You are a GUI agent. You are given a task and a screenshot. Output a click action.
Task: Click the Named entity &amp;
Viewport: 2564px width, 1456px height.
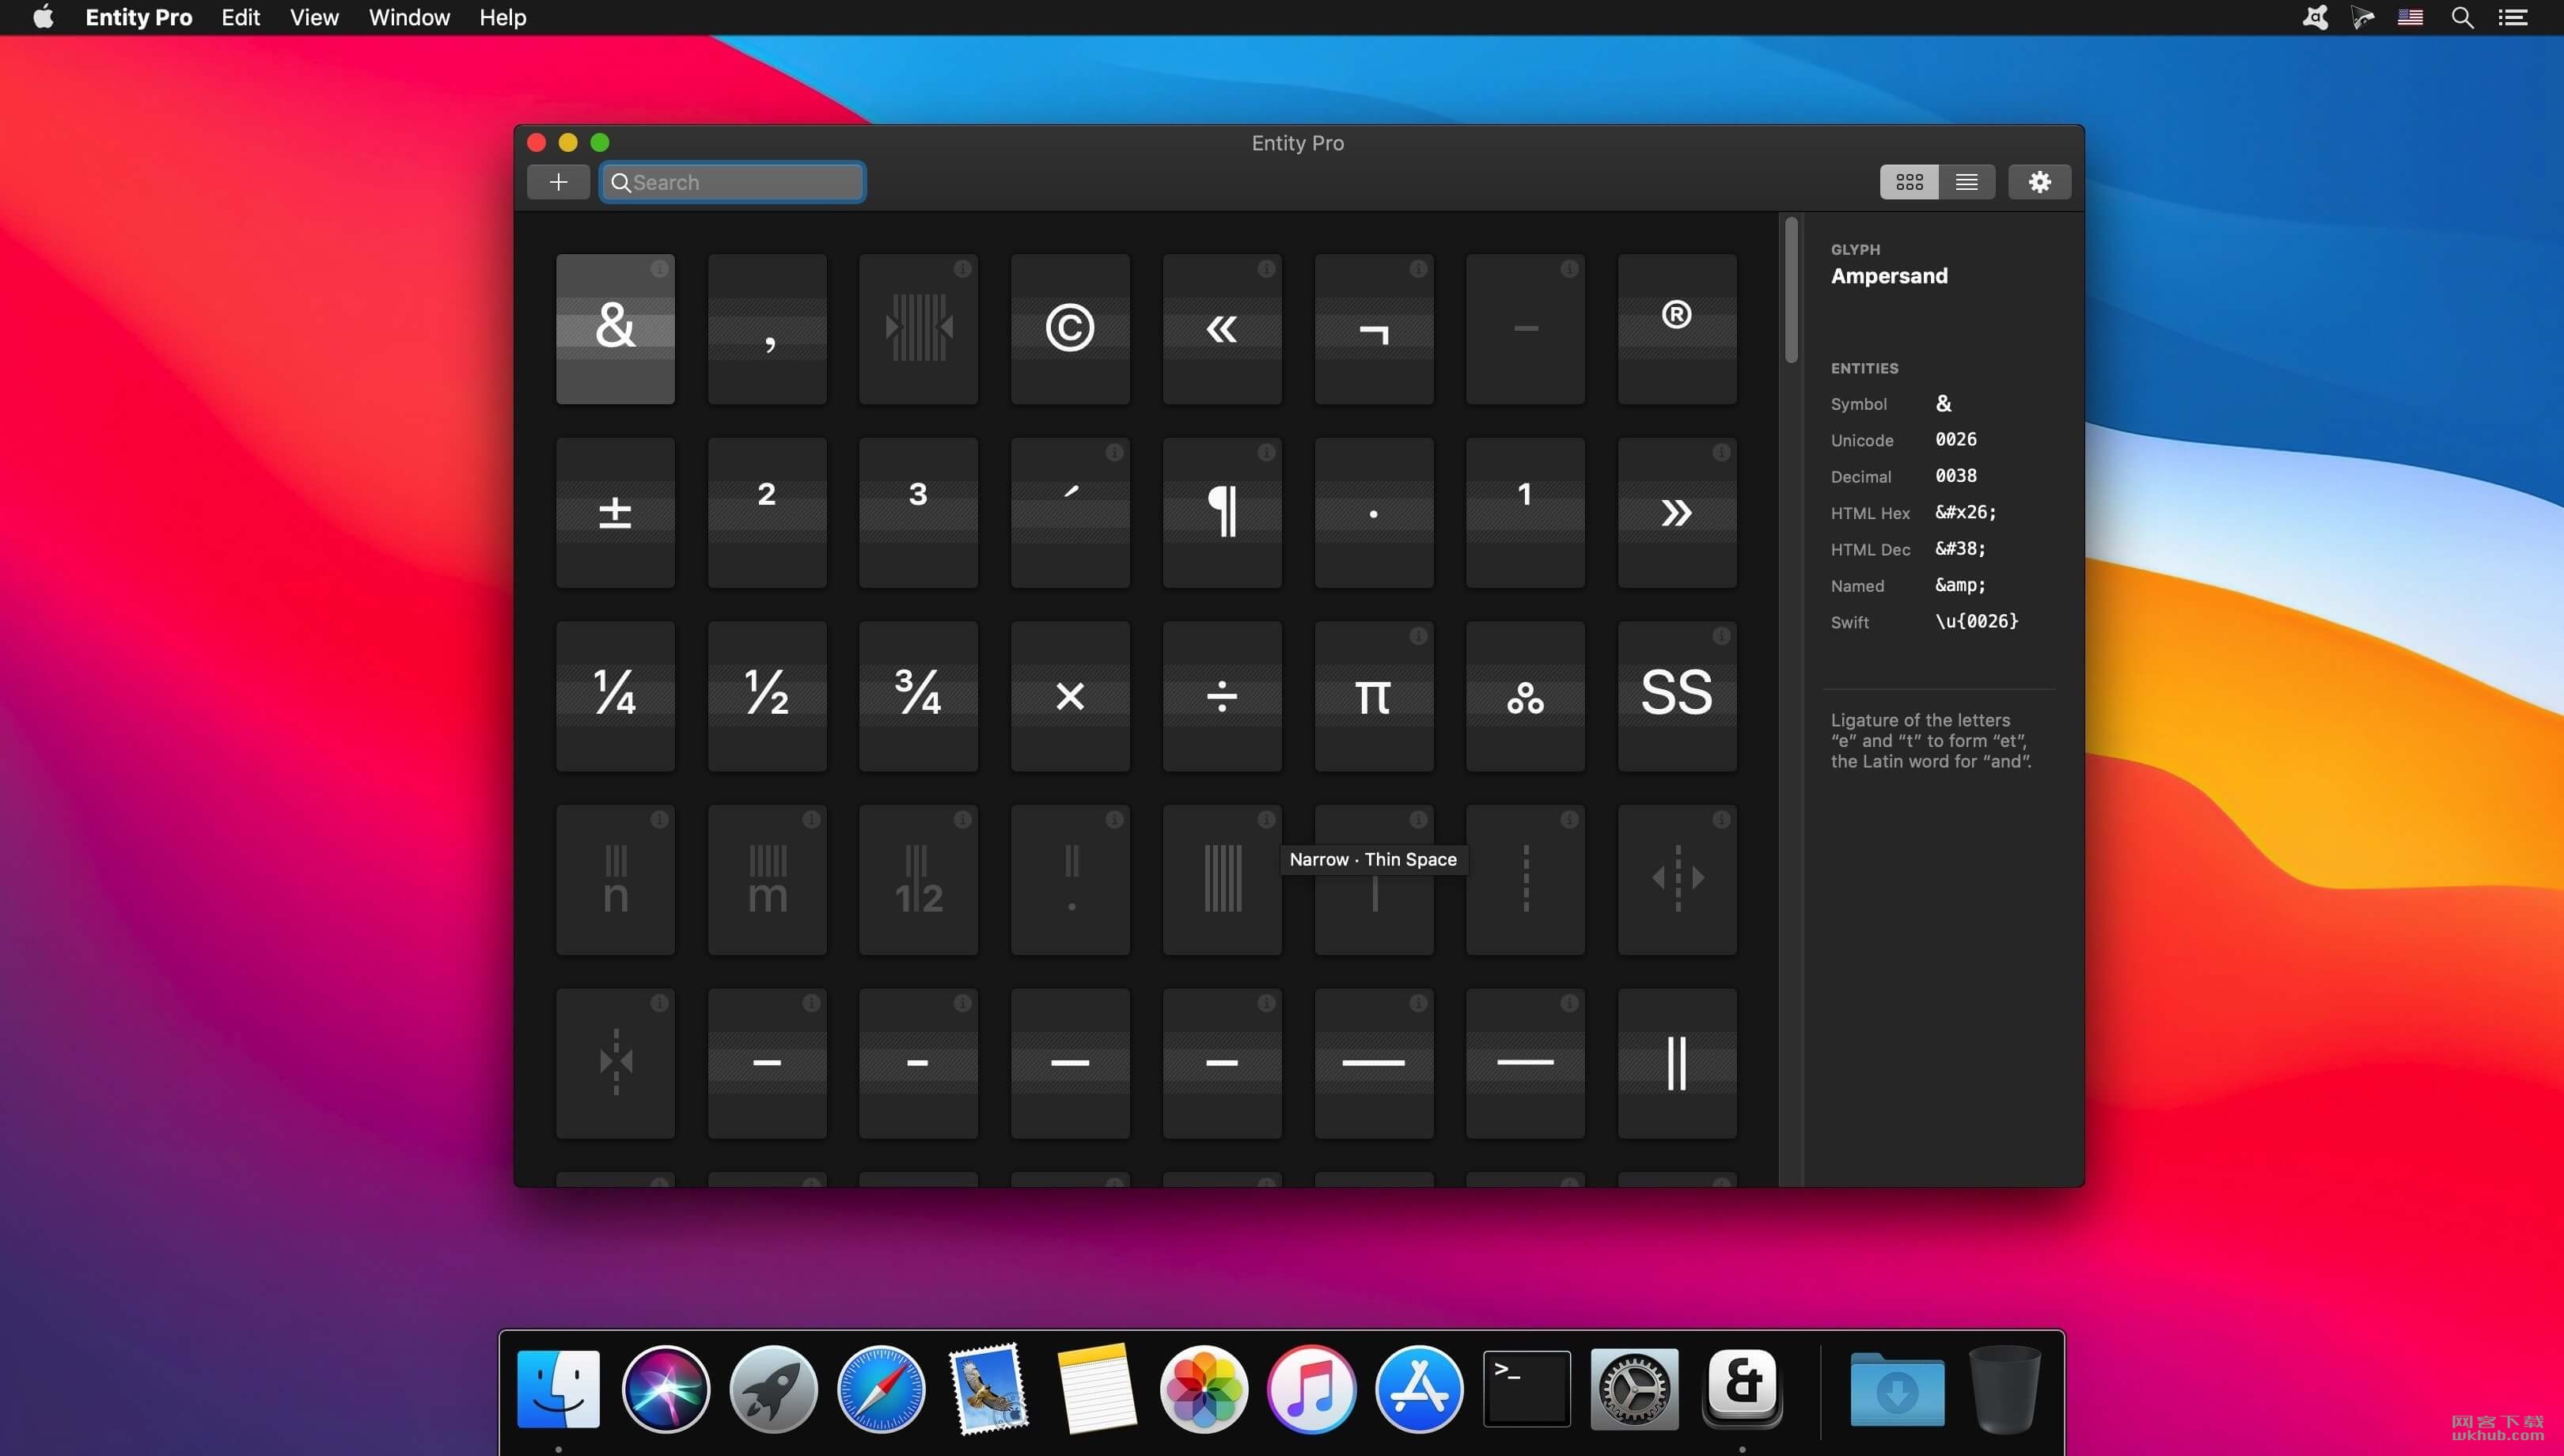click(x=1960, y=585)
